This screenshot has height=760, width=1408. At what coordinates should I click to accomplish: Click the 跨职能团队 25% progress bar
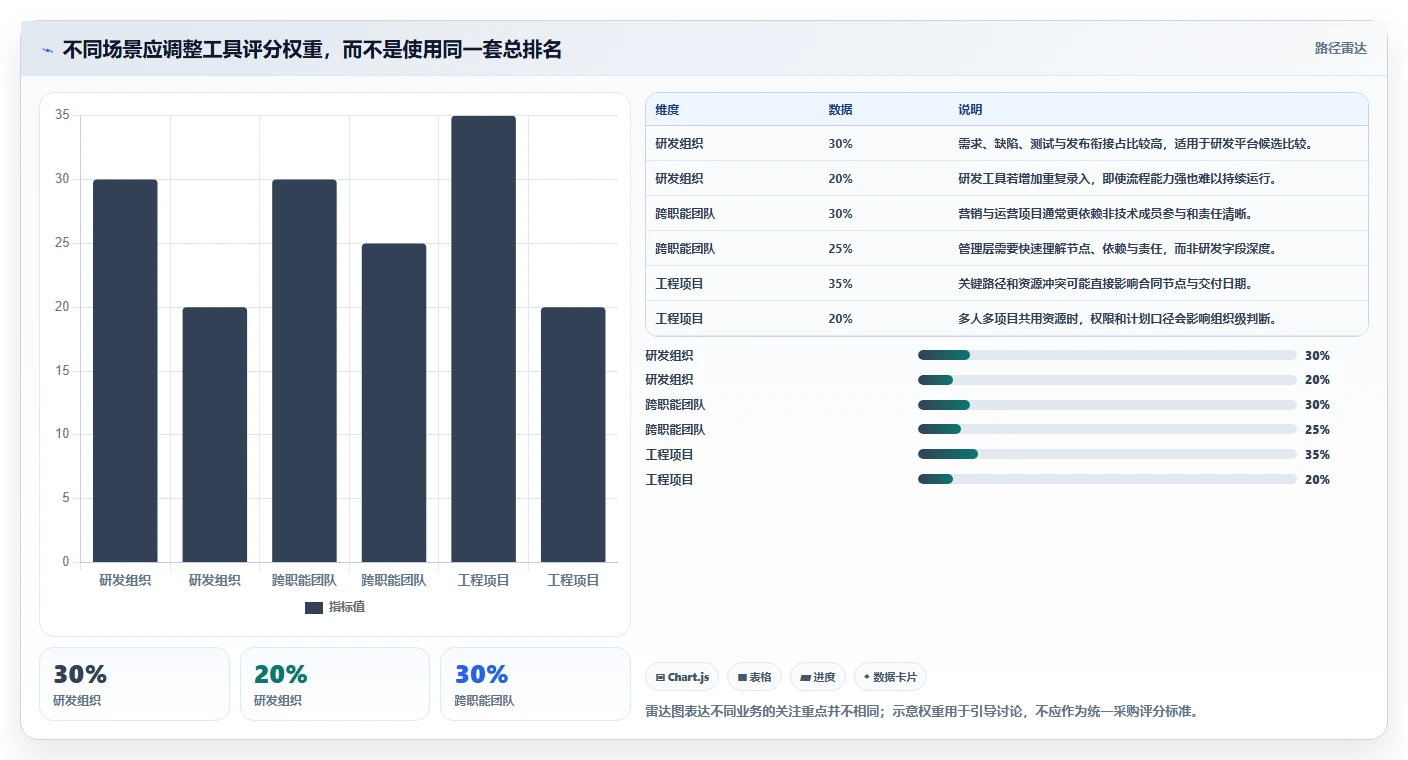[1107, 430]
